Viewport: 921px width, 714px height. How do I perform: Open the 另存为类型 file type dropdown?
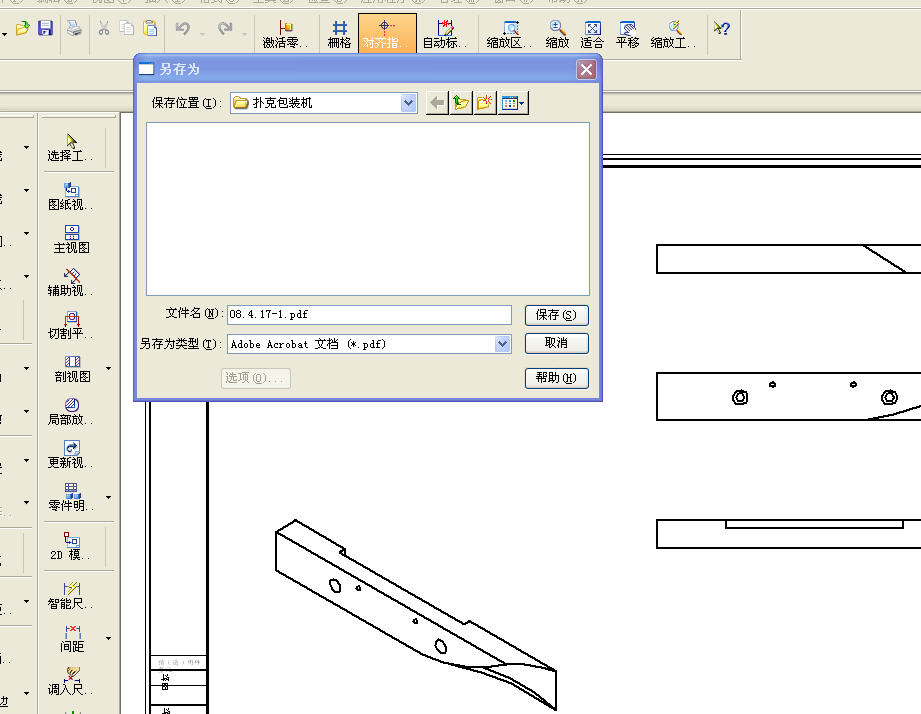502,344
